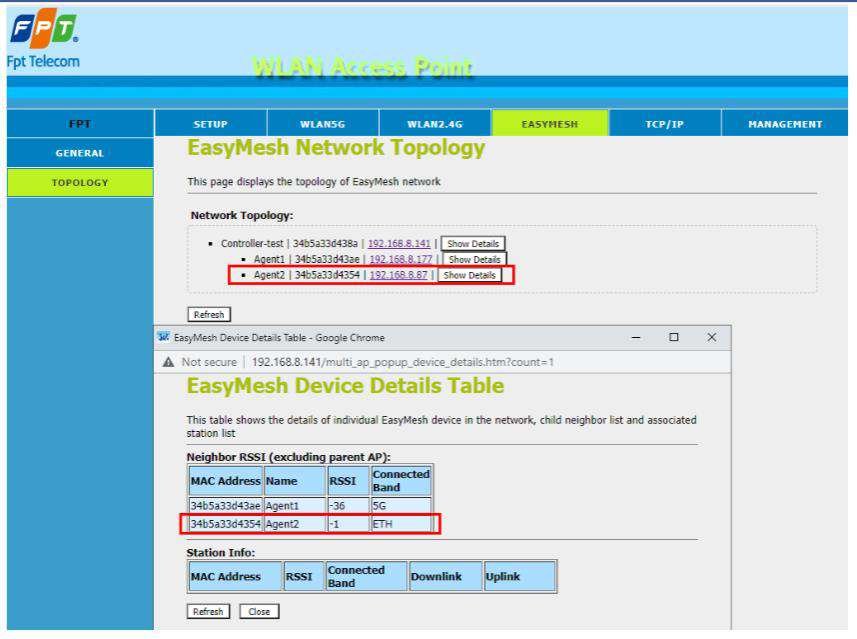This screenshot has width=857, height=639.
Task: Click the 5G connected band cell
Action: 401,506
